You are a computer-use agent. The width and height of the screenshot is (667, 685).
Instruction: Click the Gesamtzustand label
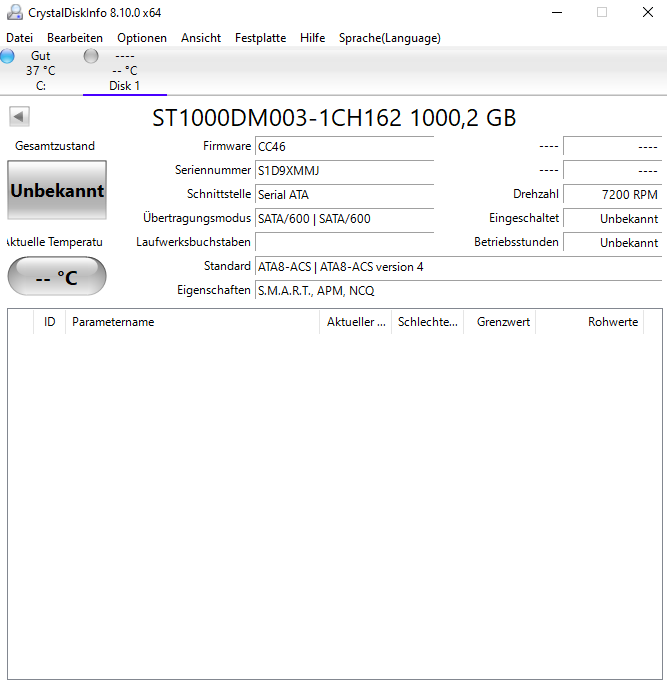pyautogui.click(x=55, y=146)
